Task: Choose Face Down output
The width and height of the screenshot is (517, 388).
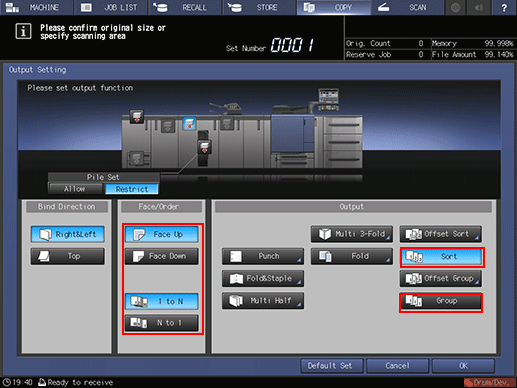Action: [162, 256]
